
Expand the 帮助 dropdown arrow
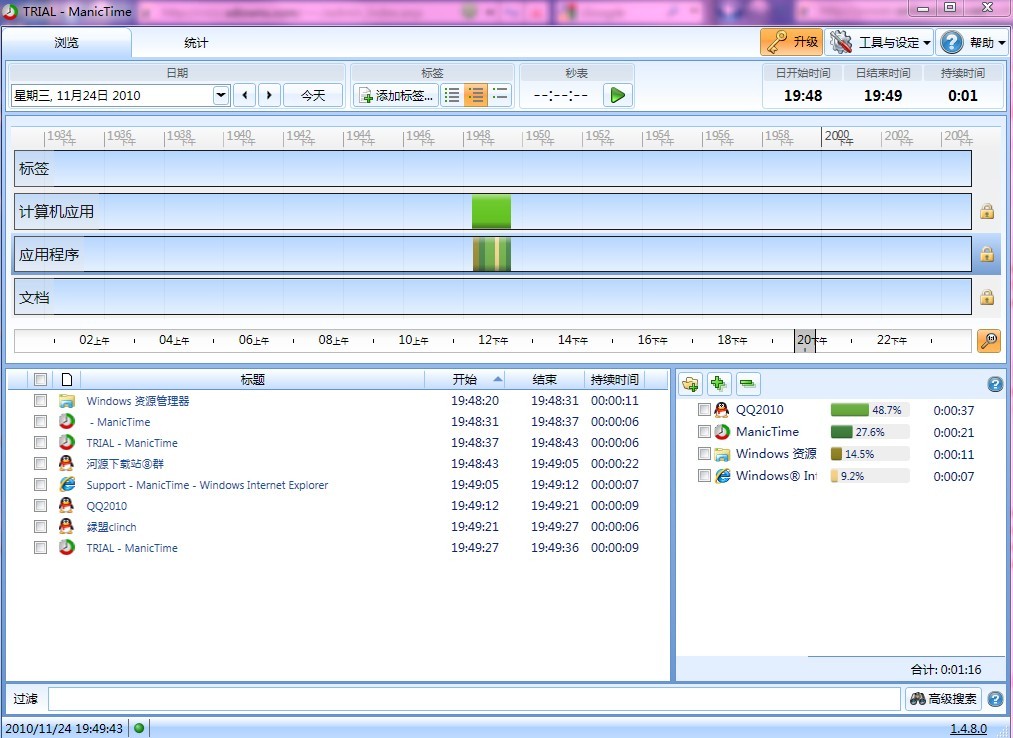pos(1002,43)
